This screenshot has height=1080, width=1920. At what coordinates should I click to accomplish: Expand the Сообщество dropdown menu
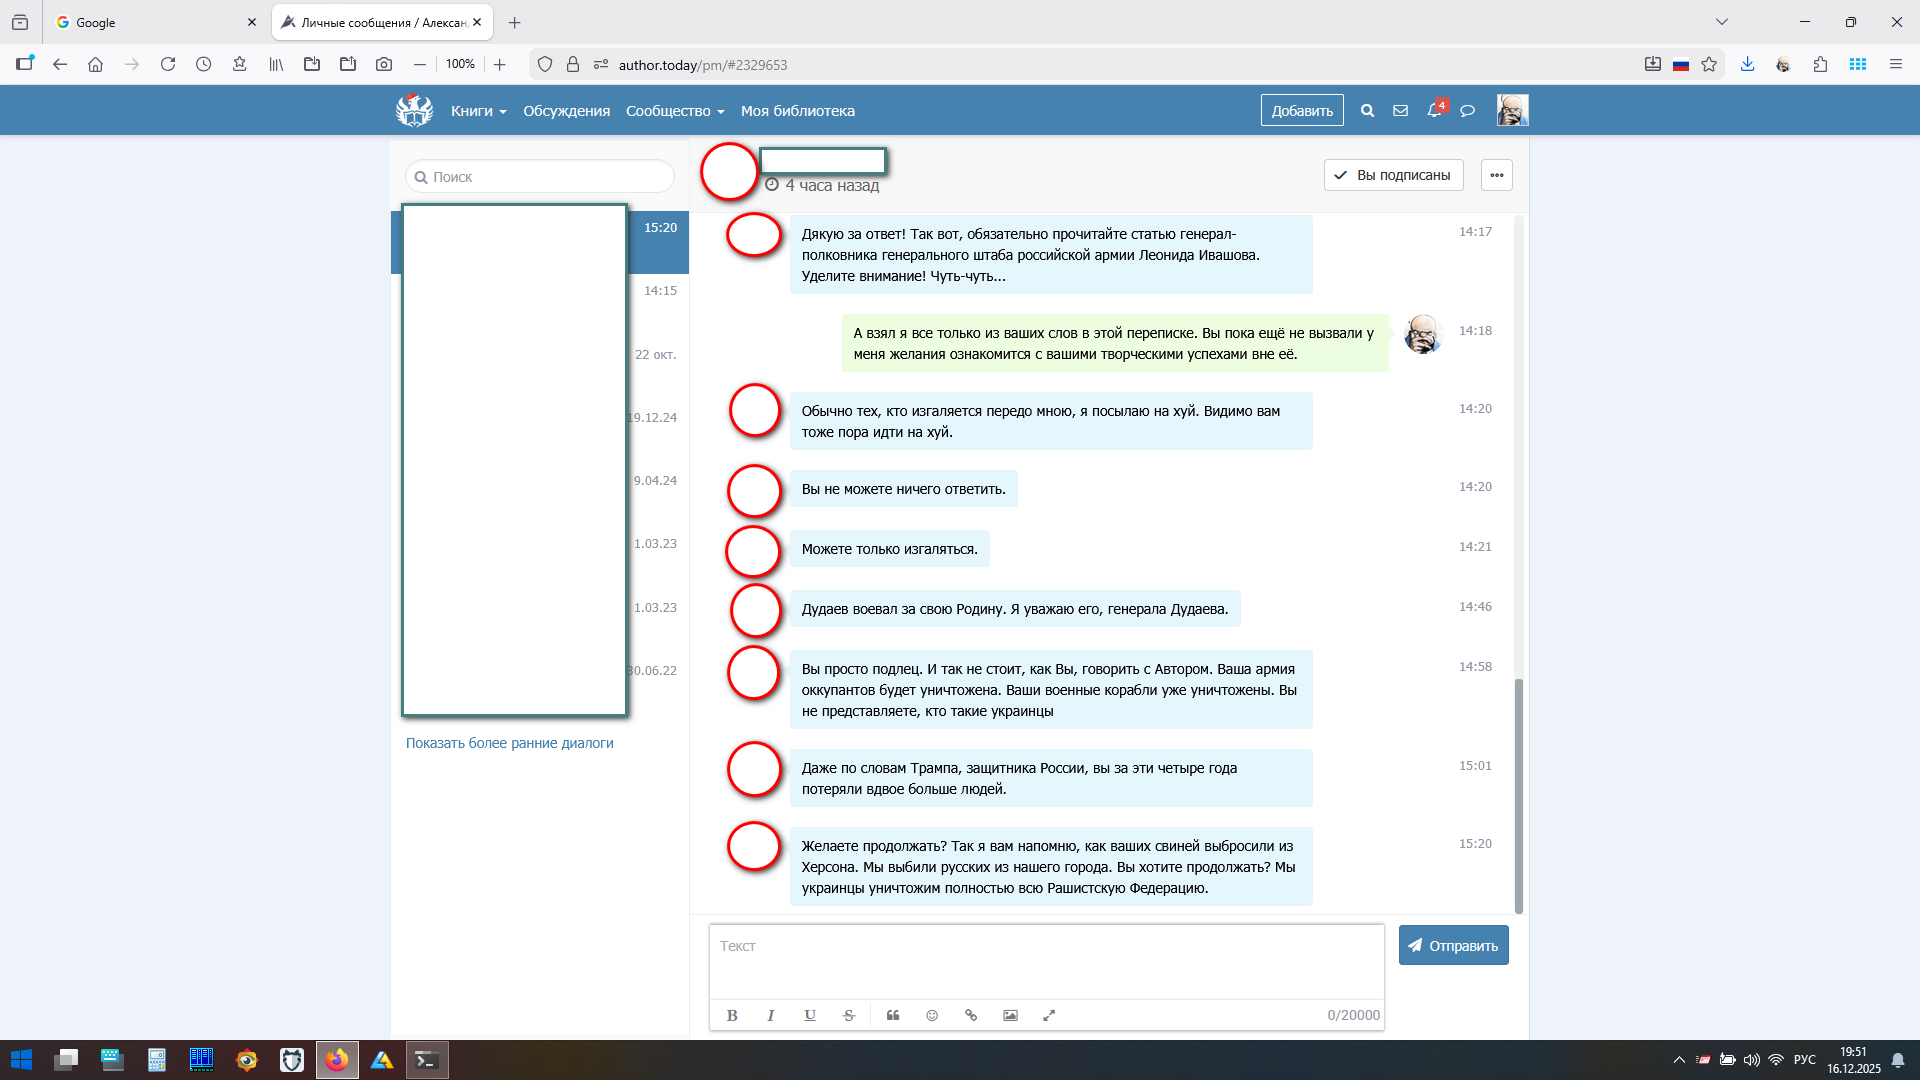click(x=674, y=111)
